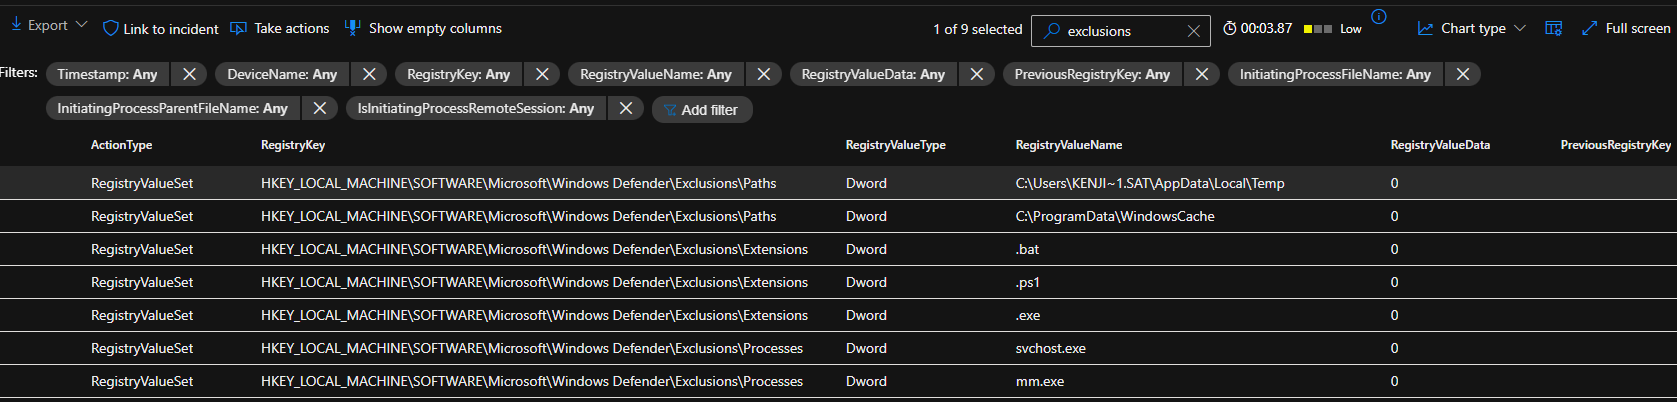Toggle Show empty columns

click(x=423, y=29)
